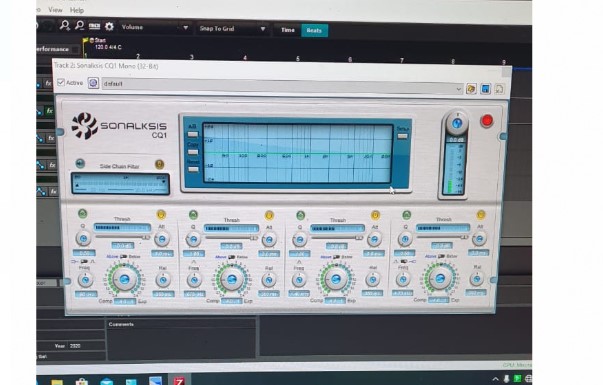Viewport: 603px width, 385px height.
Task: Switch timeline to Time mode
Action: pyautogui.click(x=287, y=30)
